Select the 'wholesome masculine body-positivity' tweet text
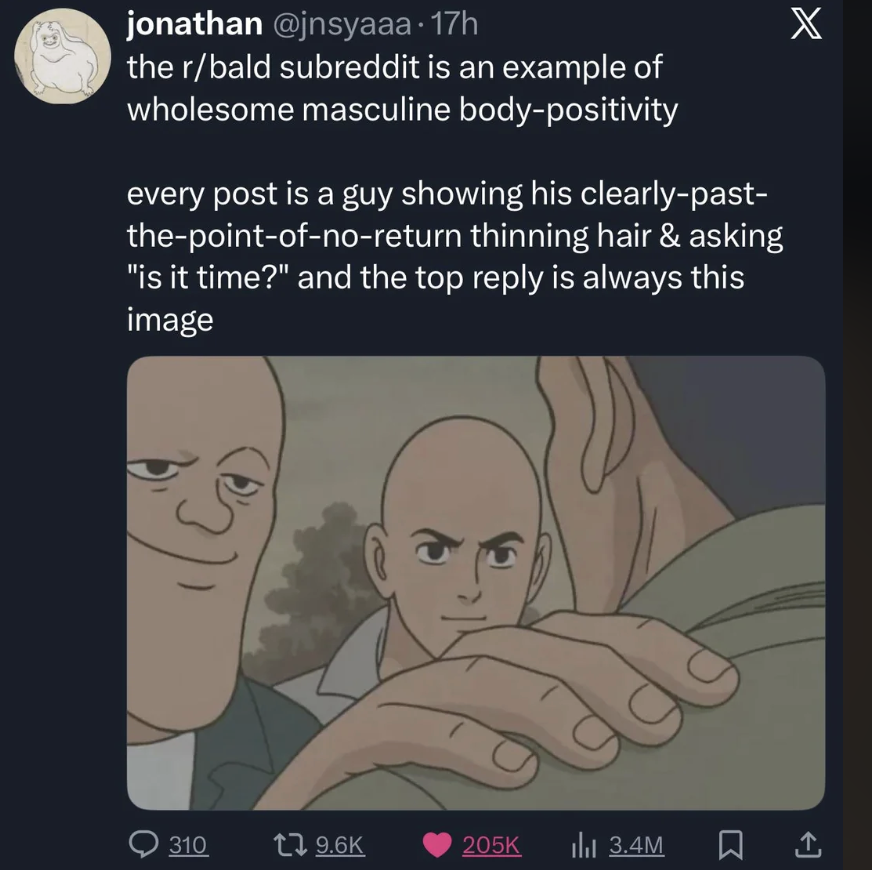This screenshot has height=870, width=872. pos(403,109)
